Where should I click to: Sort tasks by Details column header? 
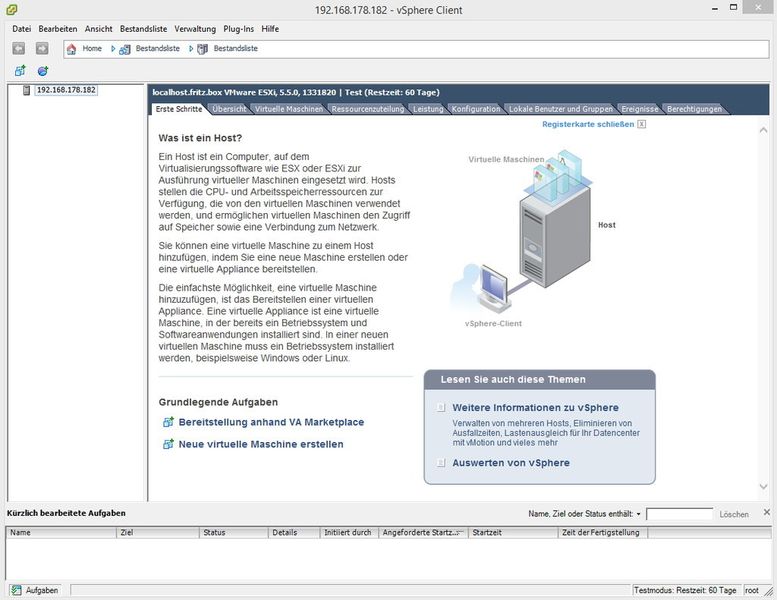tap(294, 533)
